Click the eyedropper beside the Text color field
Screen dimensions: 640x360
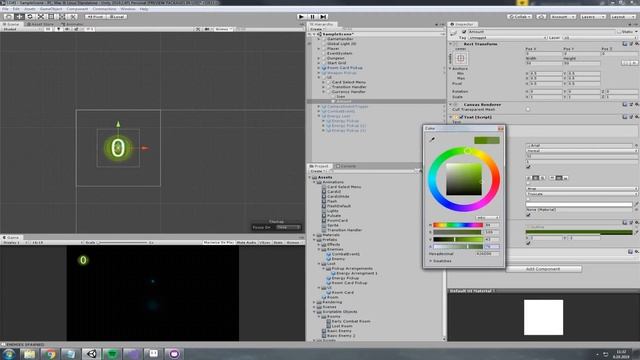click(636, 204)
